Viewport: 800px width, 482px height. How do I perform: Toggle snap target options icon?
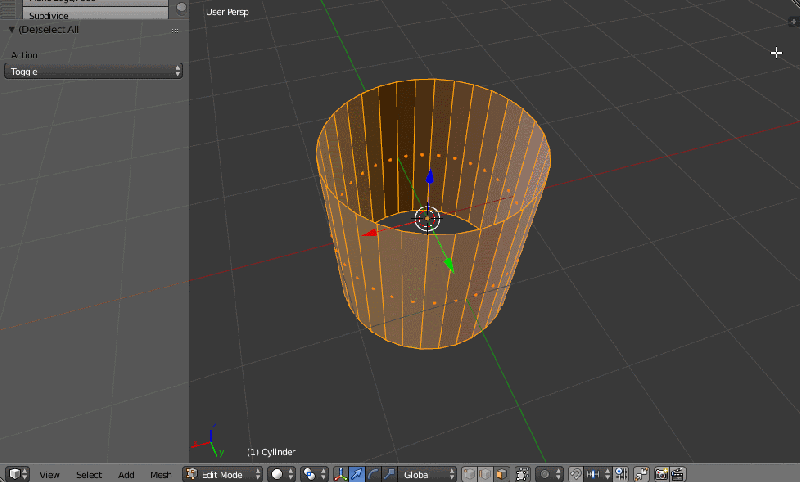(x=621, y=474)
